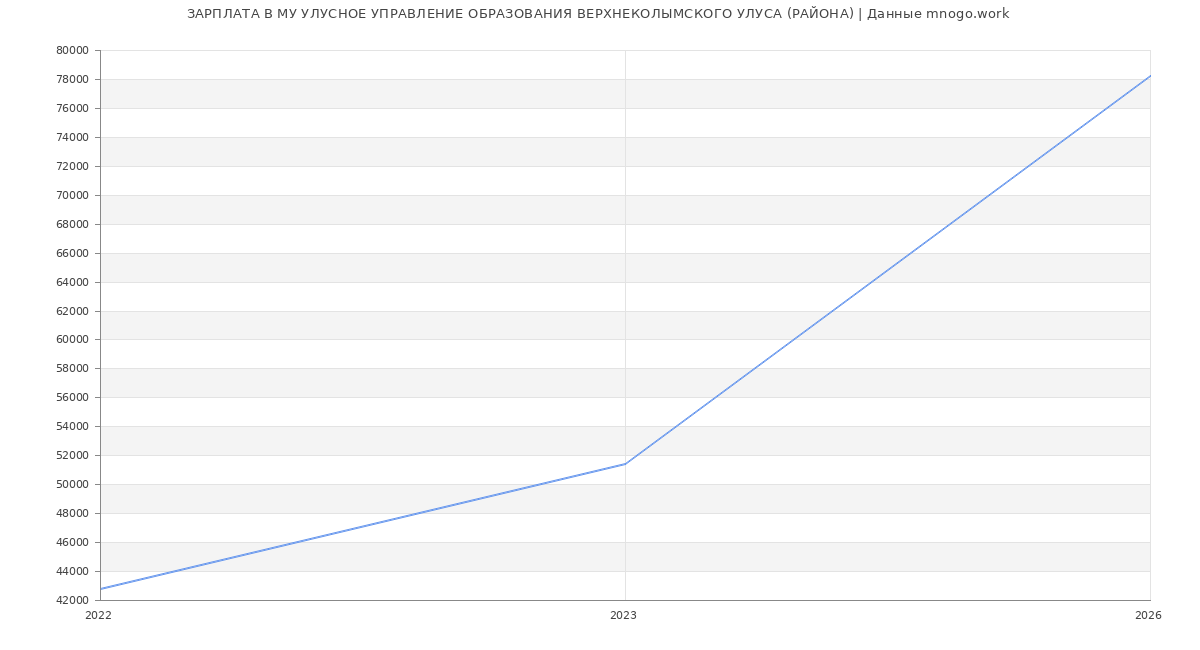
Task: Click the 68000 y-axis label
Action: (73, 224)
